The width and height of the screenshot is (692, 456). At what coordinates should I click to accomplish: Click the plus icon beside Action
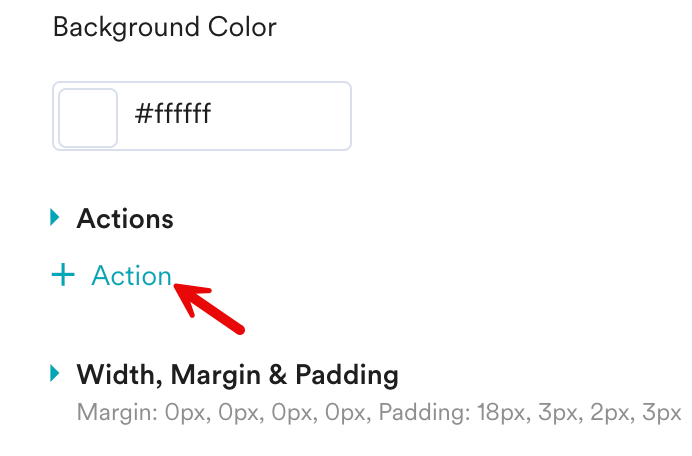pyautogui.click(x=63, y=276)
